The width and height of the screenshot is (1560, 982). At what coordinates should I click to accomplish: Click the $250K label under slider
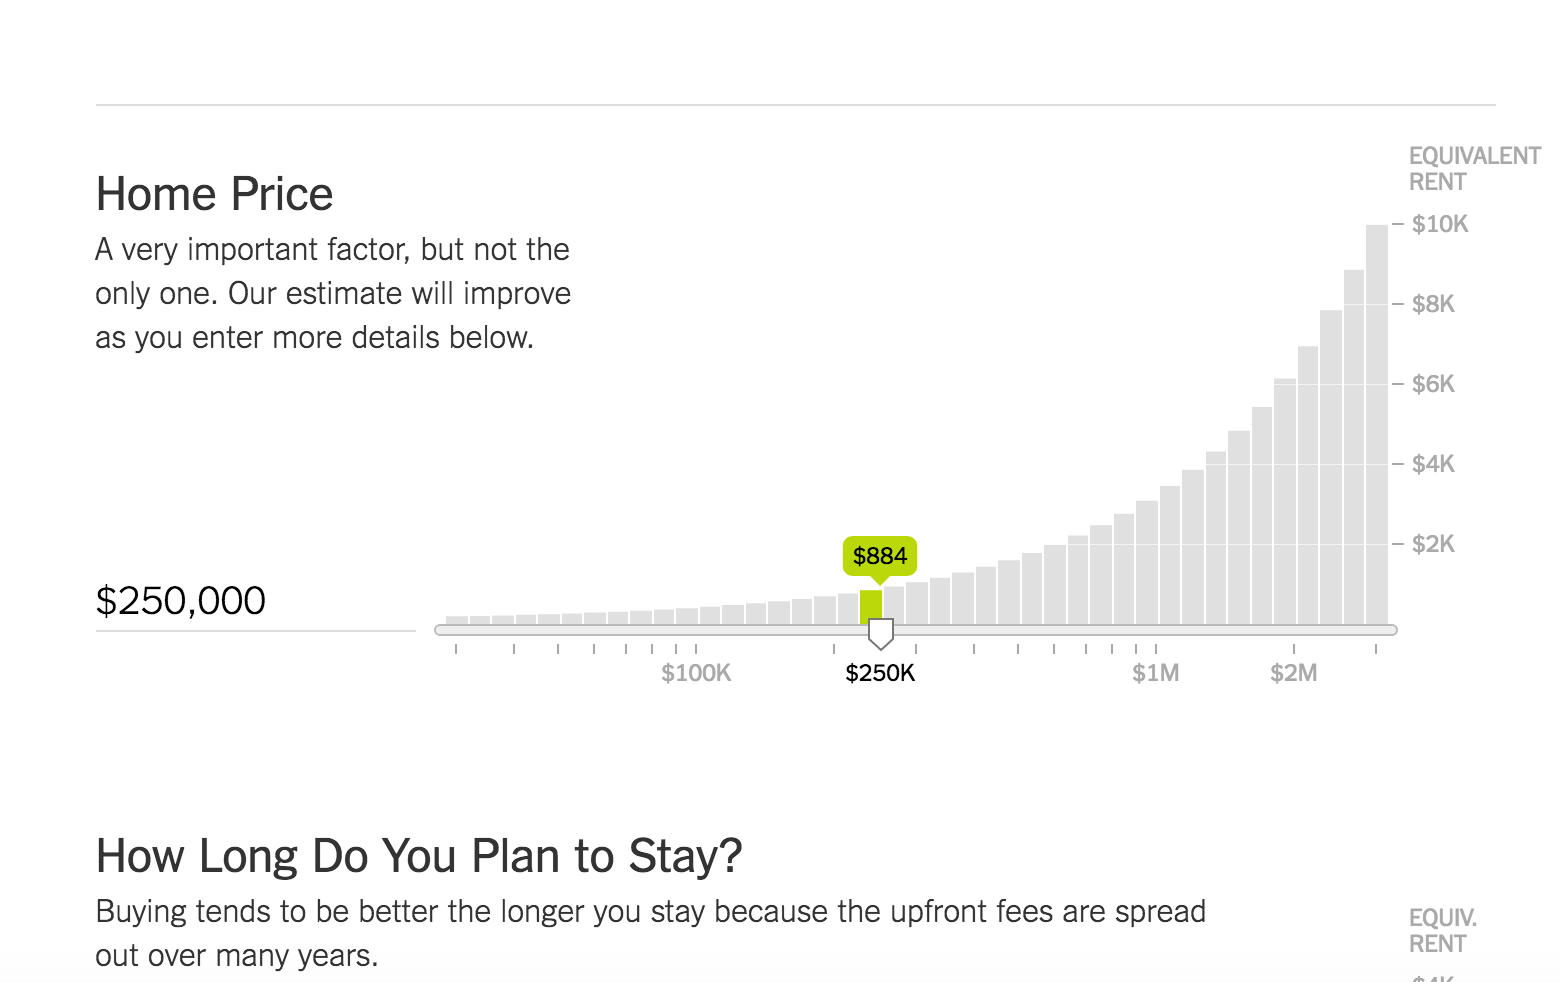[x=880, y=673]
